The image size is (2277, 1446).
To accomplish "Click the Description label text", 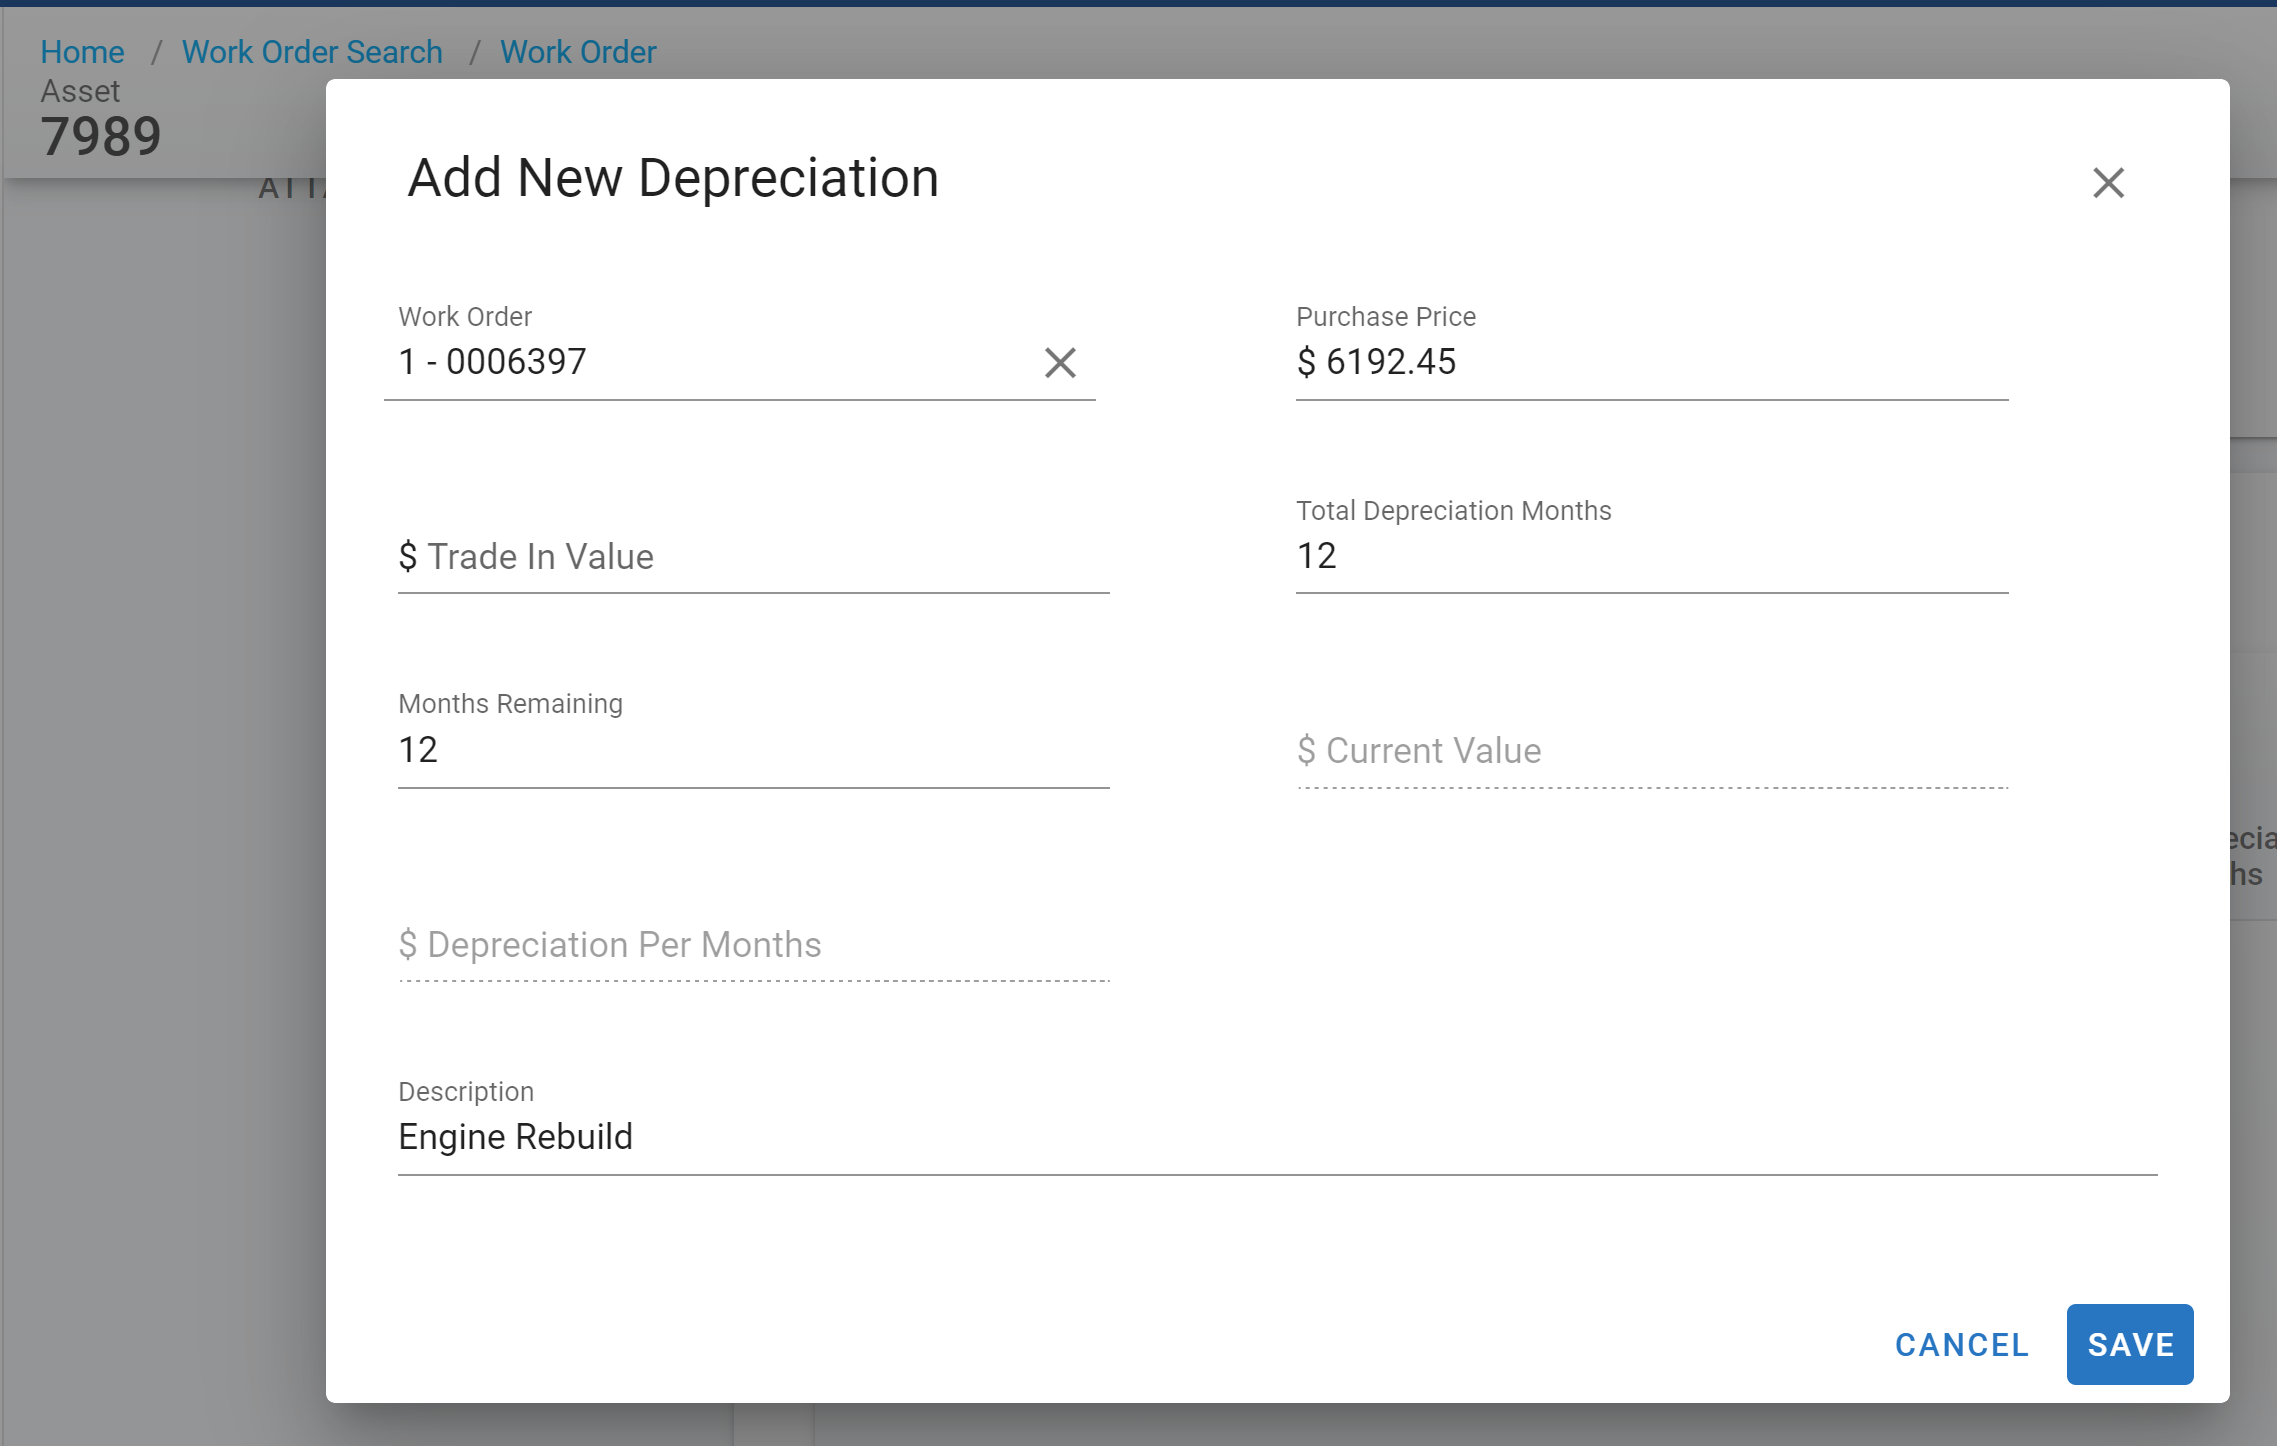I will click(x=466, y=1092).
